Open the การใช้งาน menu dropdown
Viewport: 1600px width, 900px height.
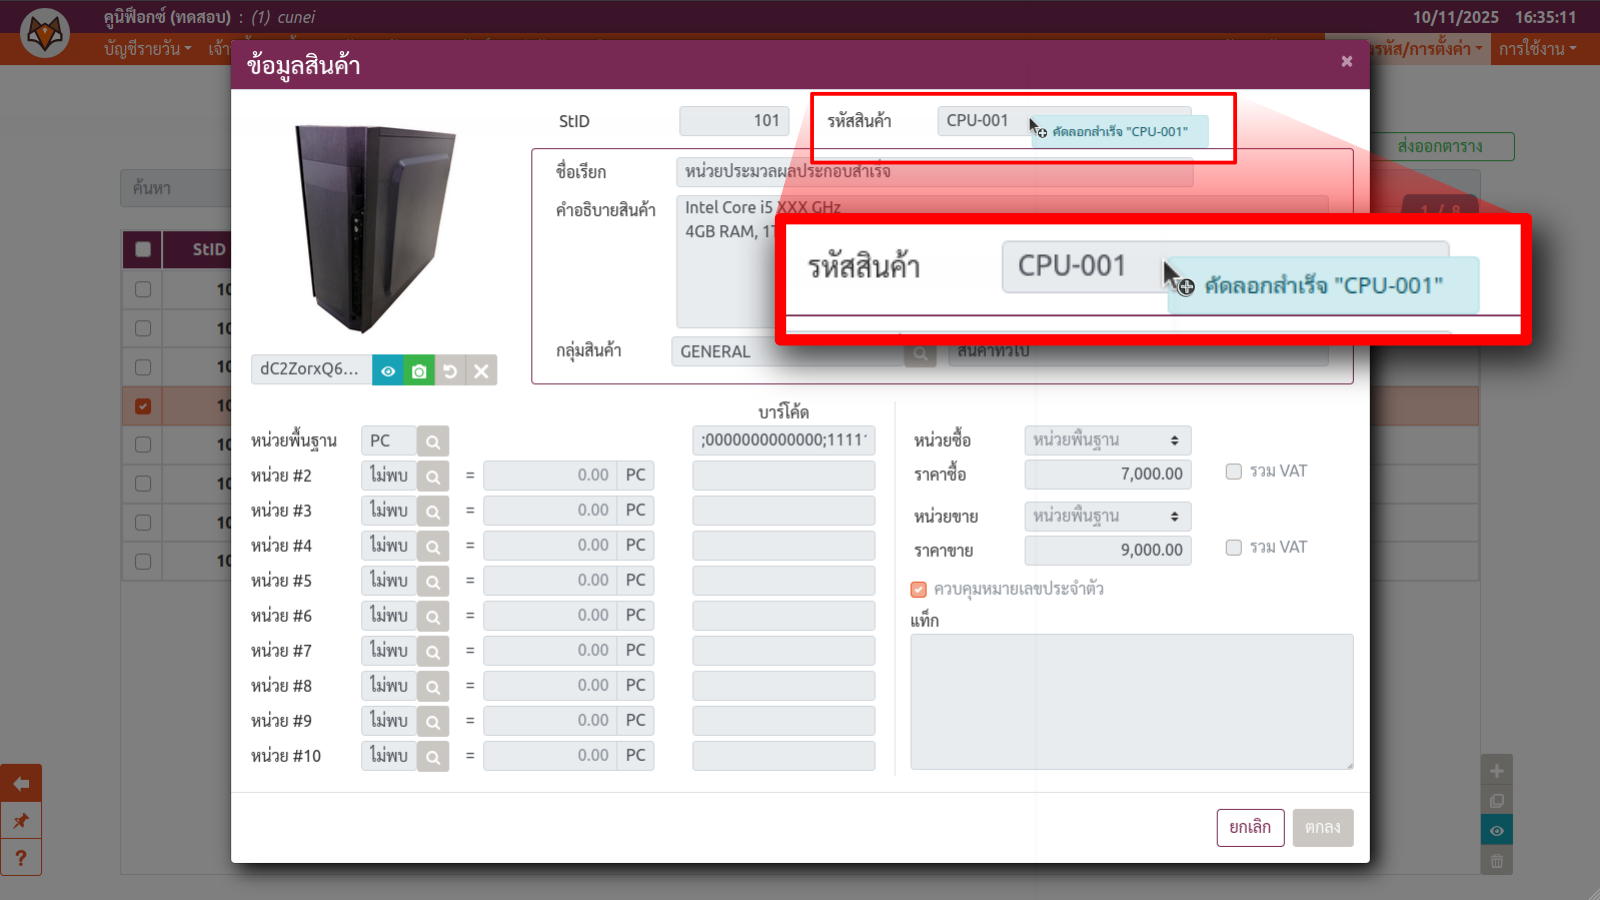[1536, 49]
